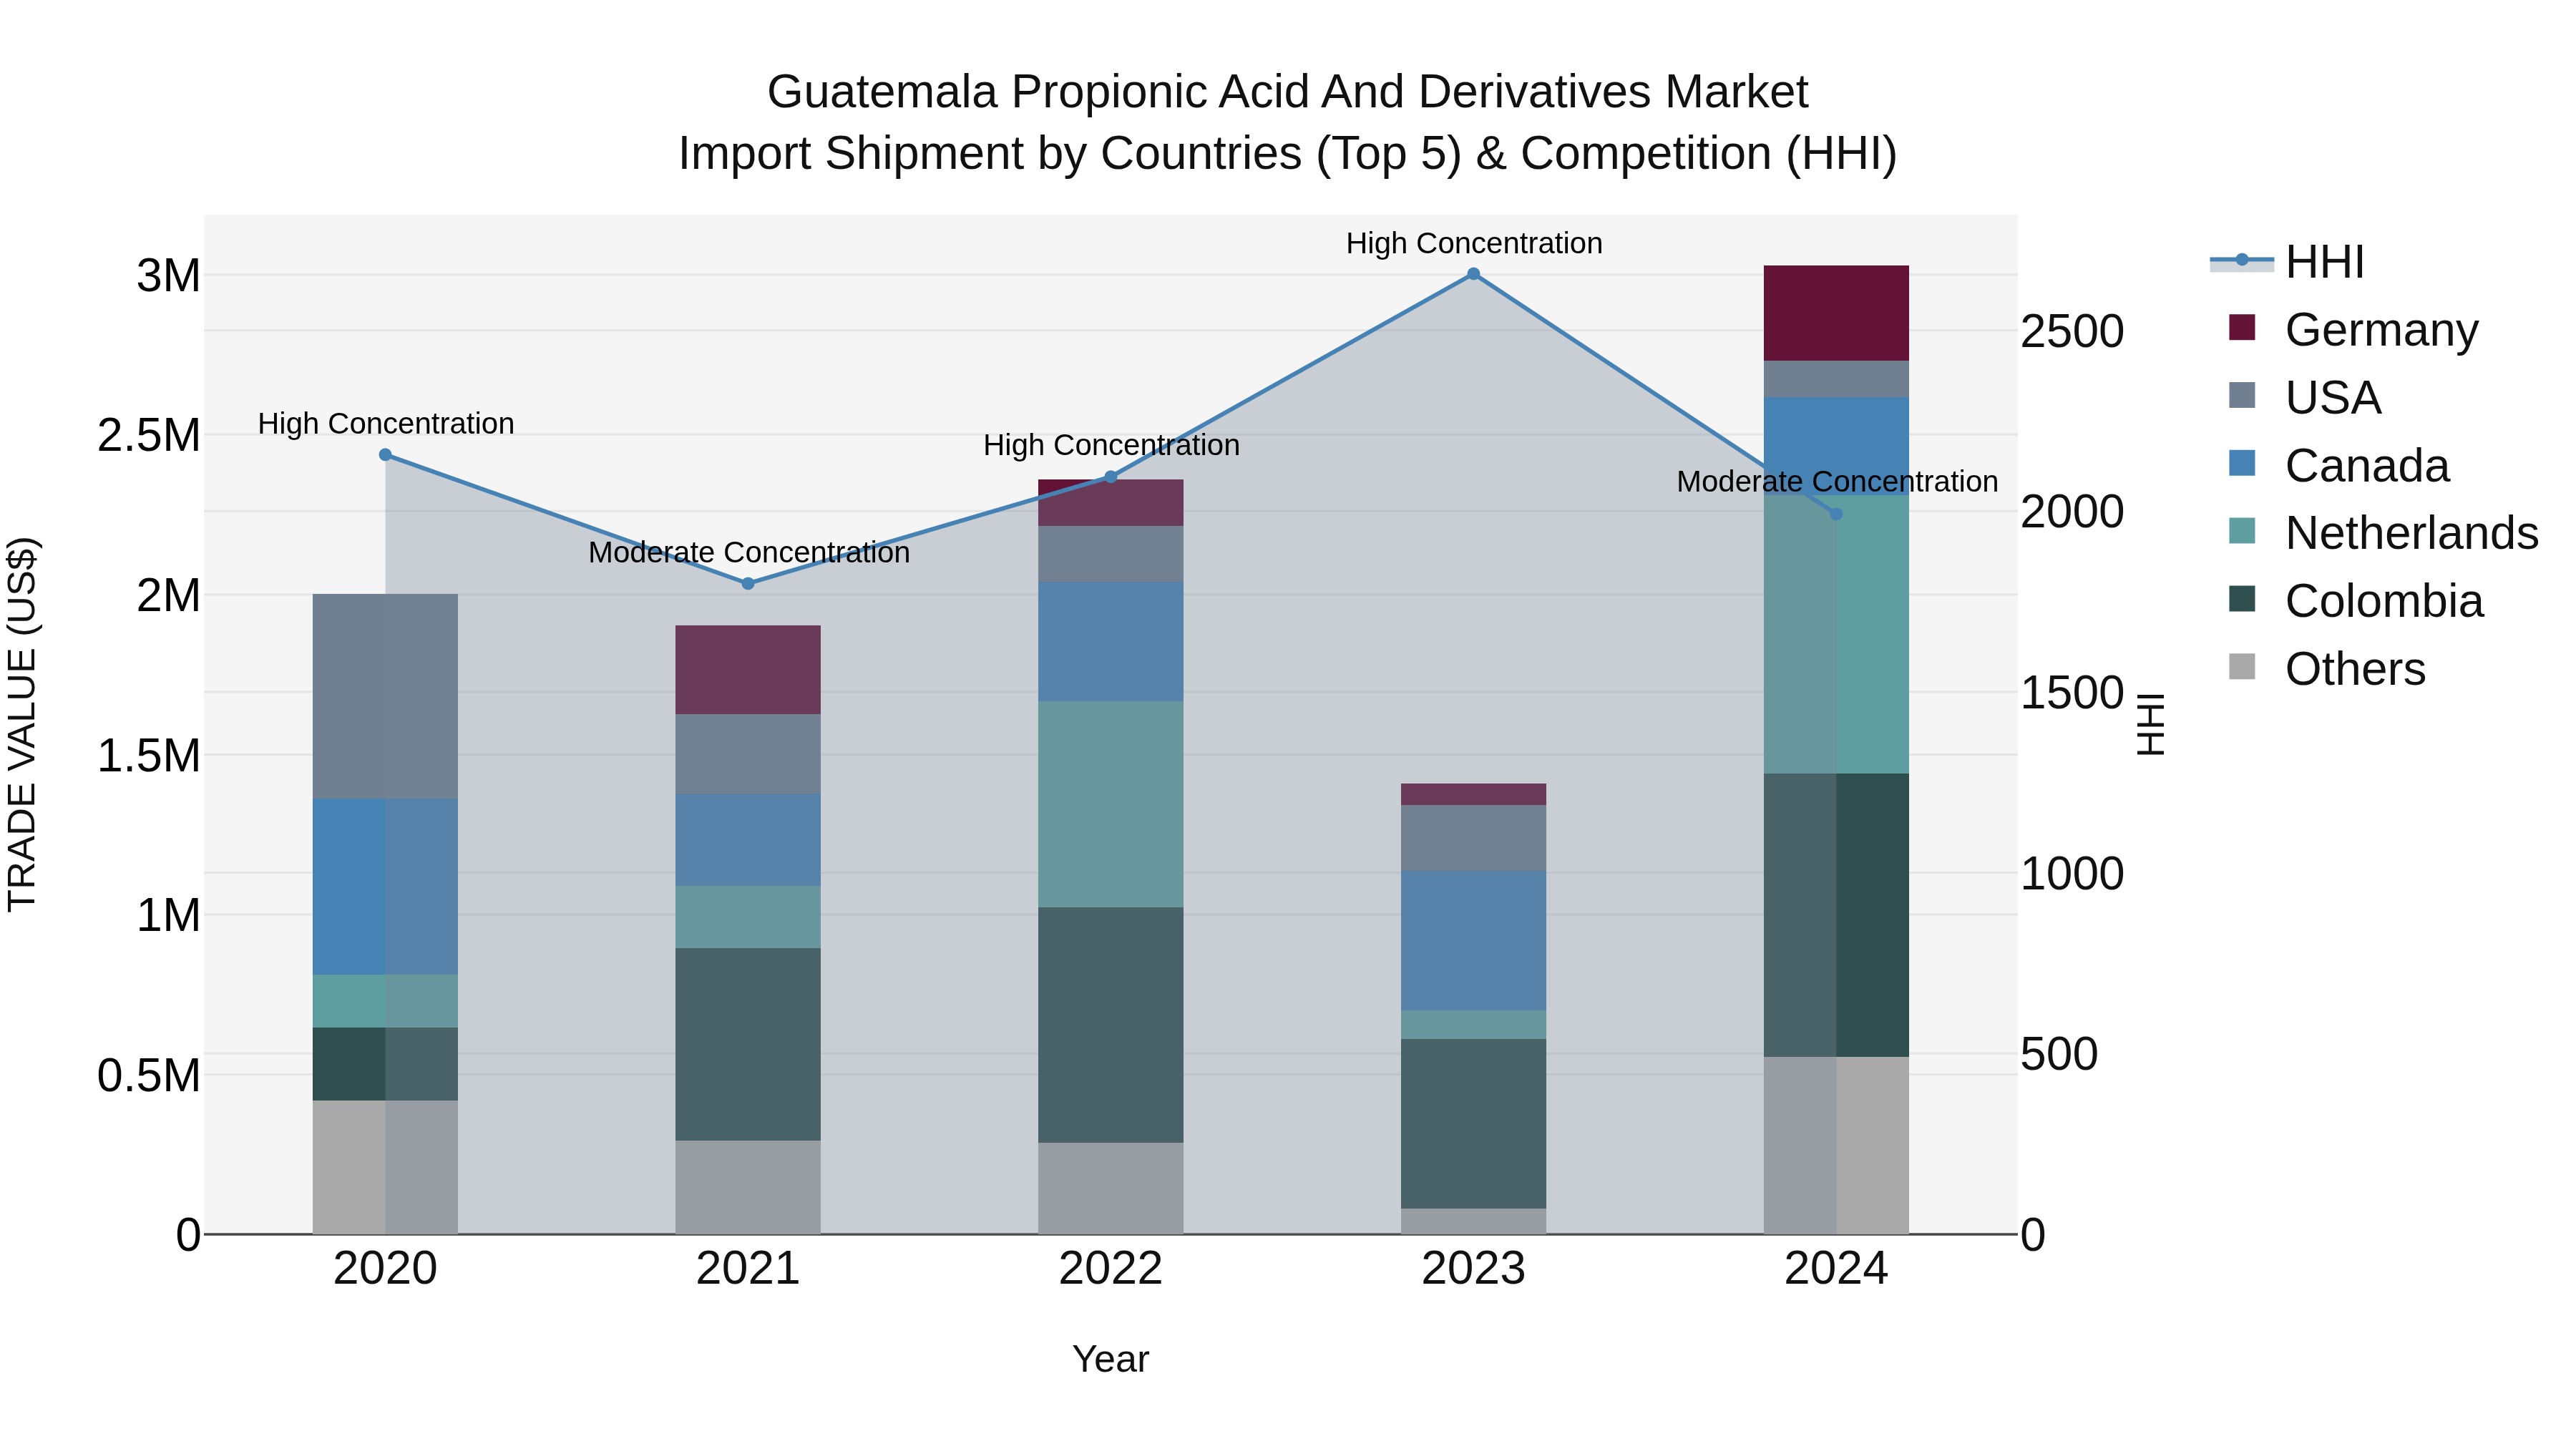2576x1449 pixels.
Task: Click the Netherlands teal legend swatch
Action: (x=2243, y=531)
